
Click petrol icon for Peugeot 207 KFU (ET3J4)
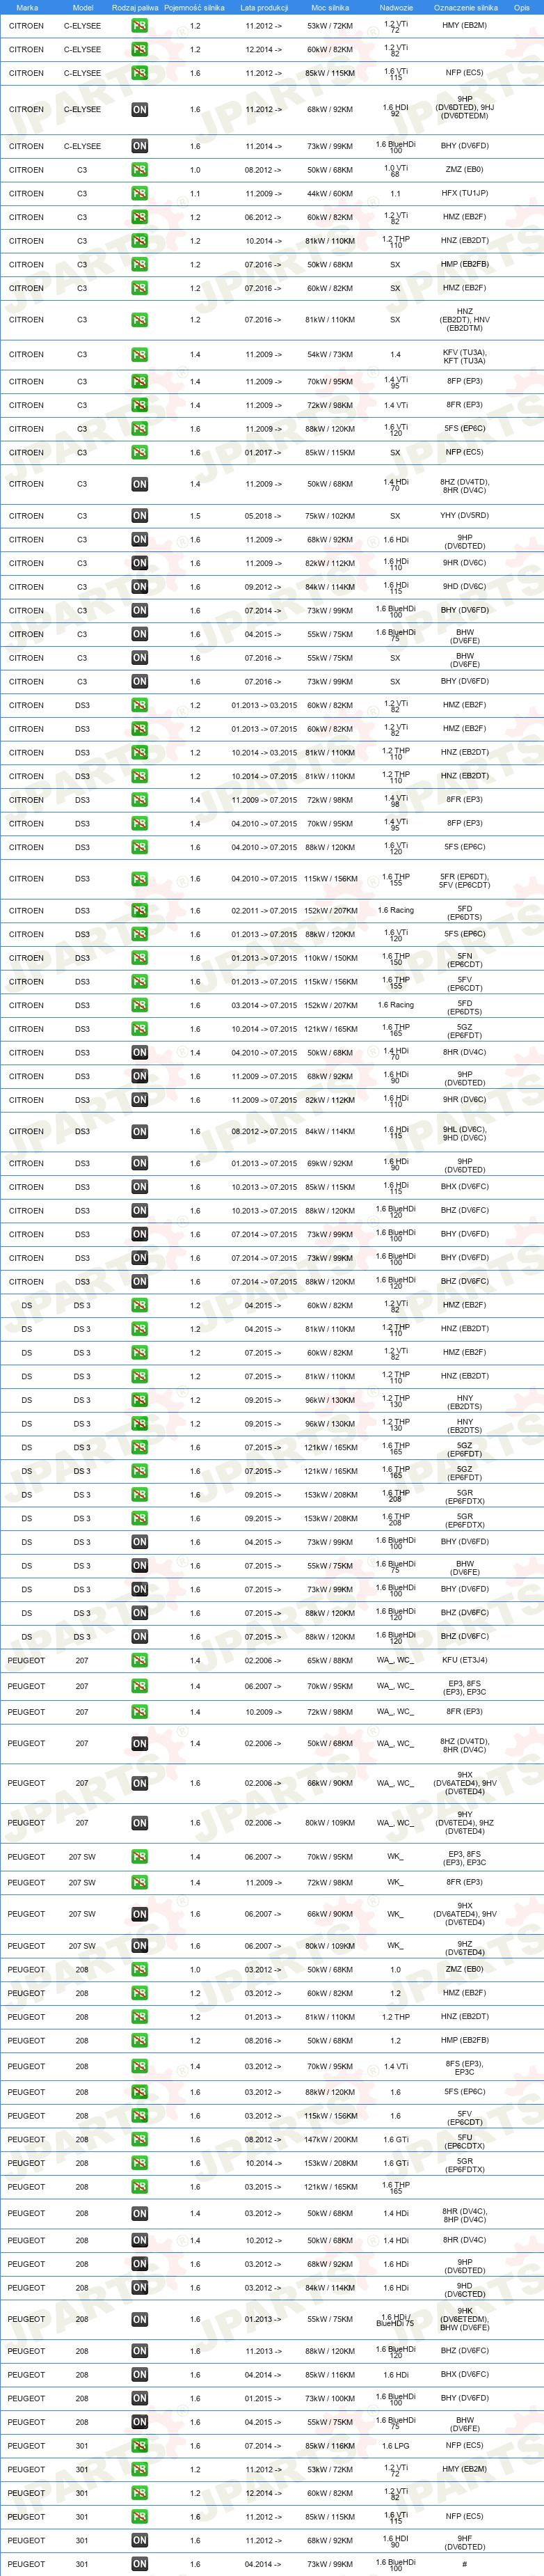click(139, 1660)
